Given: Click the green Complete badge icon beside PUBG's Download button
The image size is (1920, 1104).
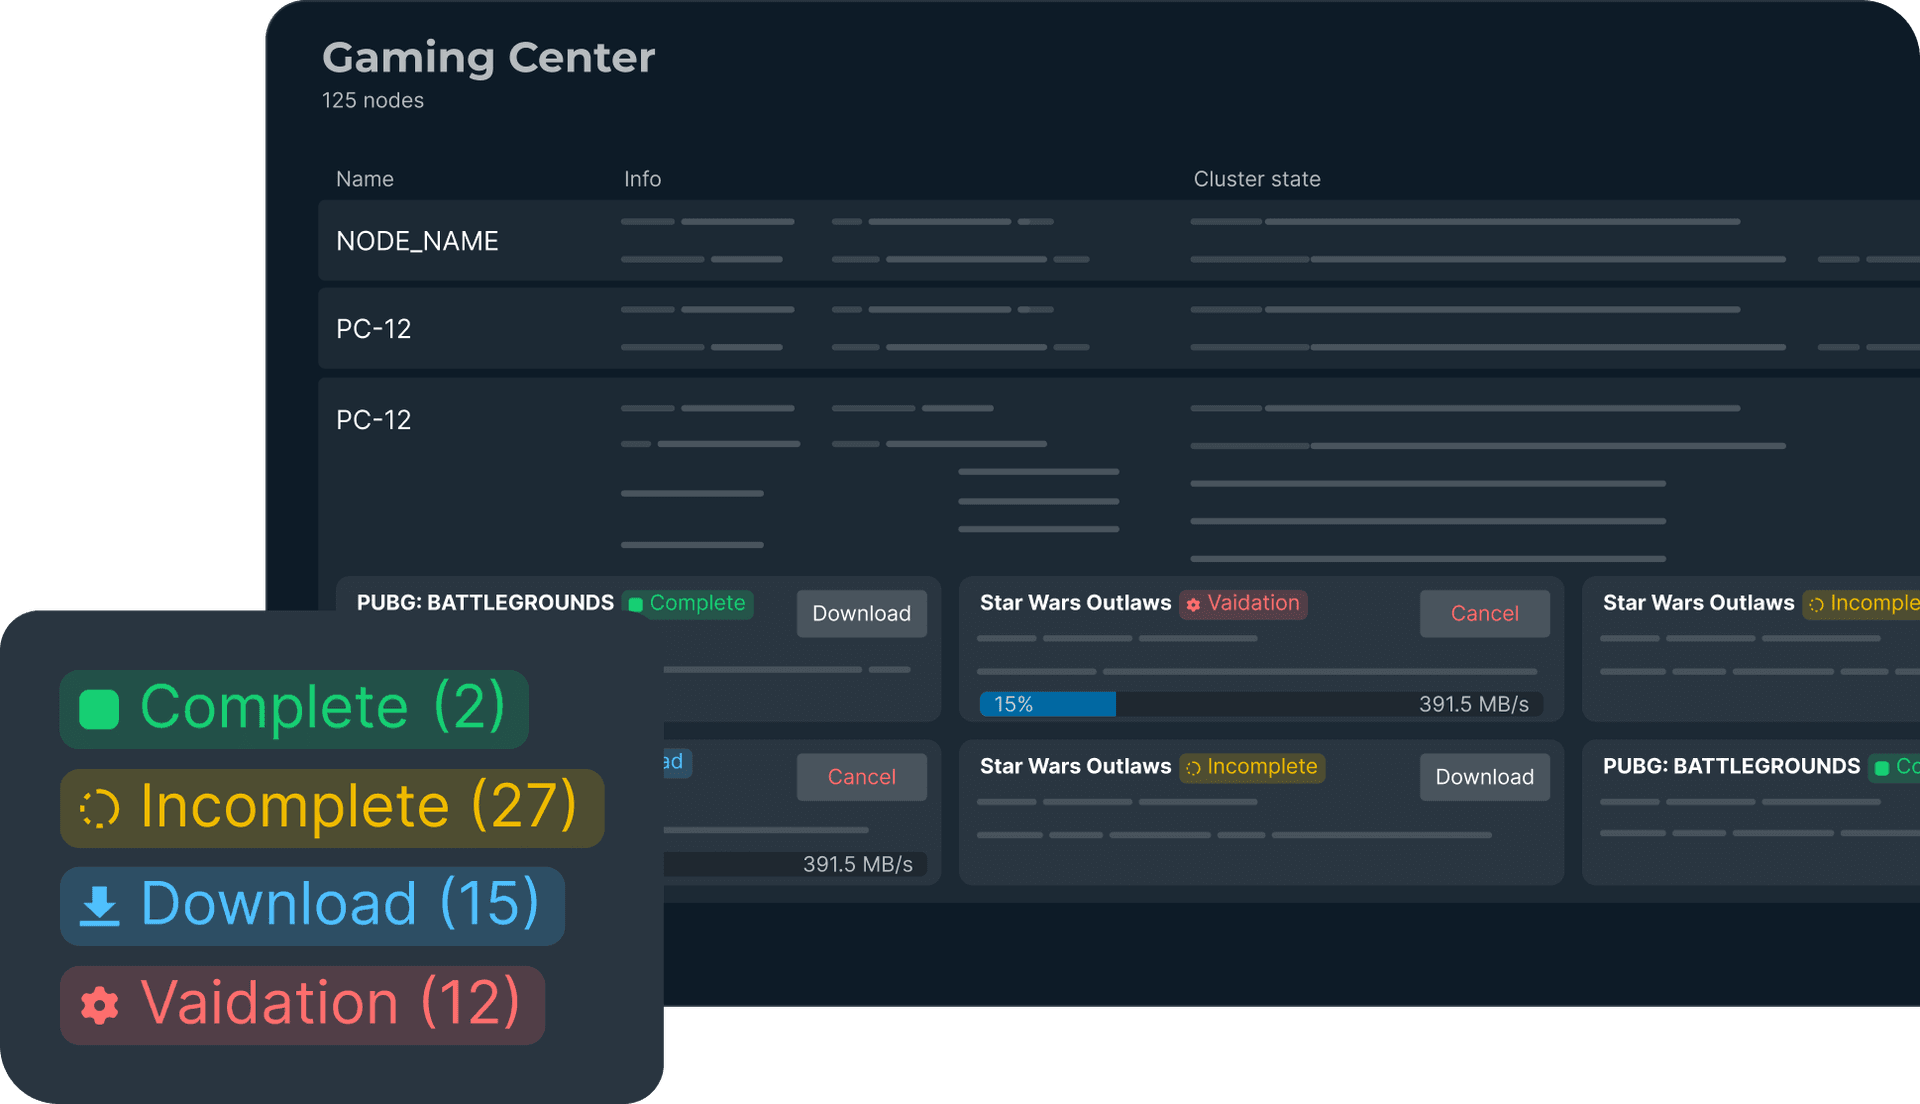Looking at the screenshot, I should (x=635, y=604).
